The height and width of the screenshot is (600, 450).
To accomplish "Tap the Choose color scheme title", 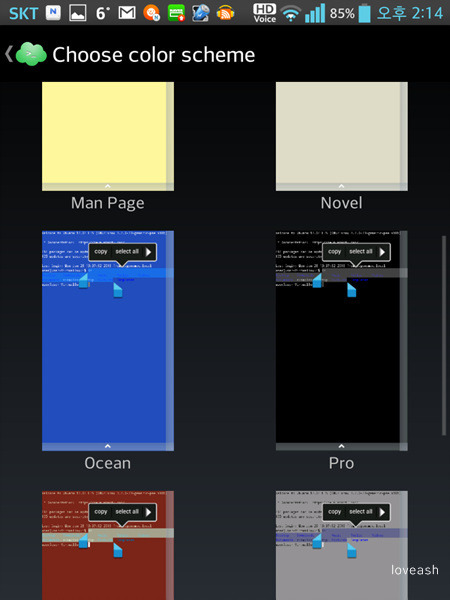I will (153, 55).
